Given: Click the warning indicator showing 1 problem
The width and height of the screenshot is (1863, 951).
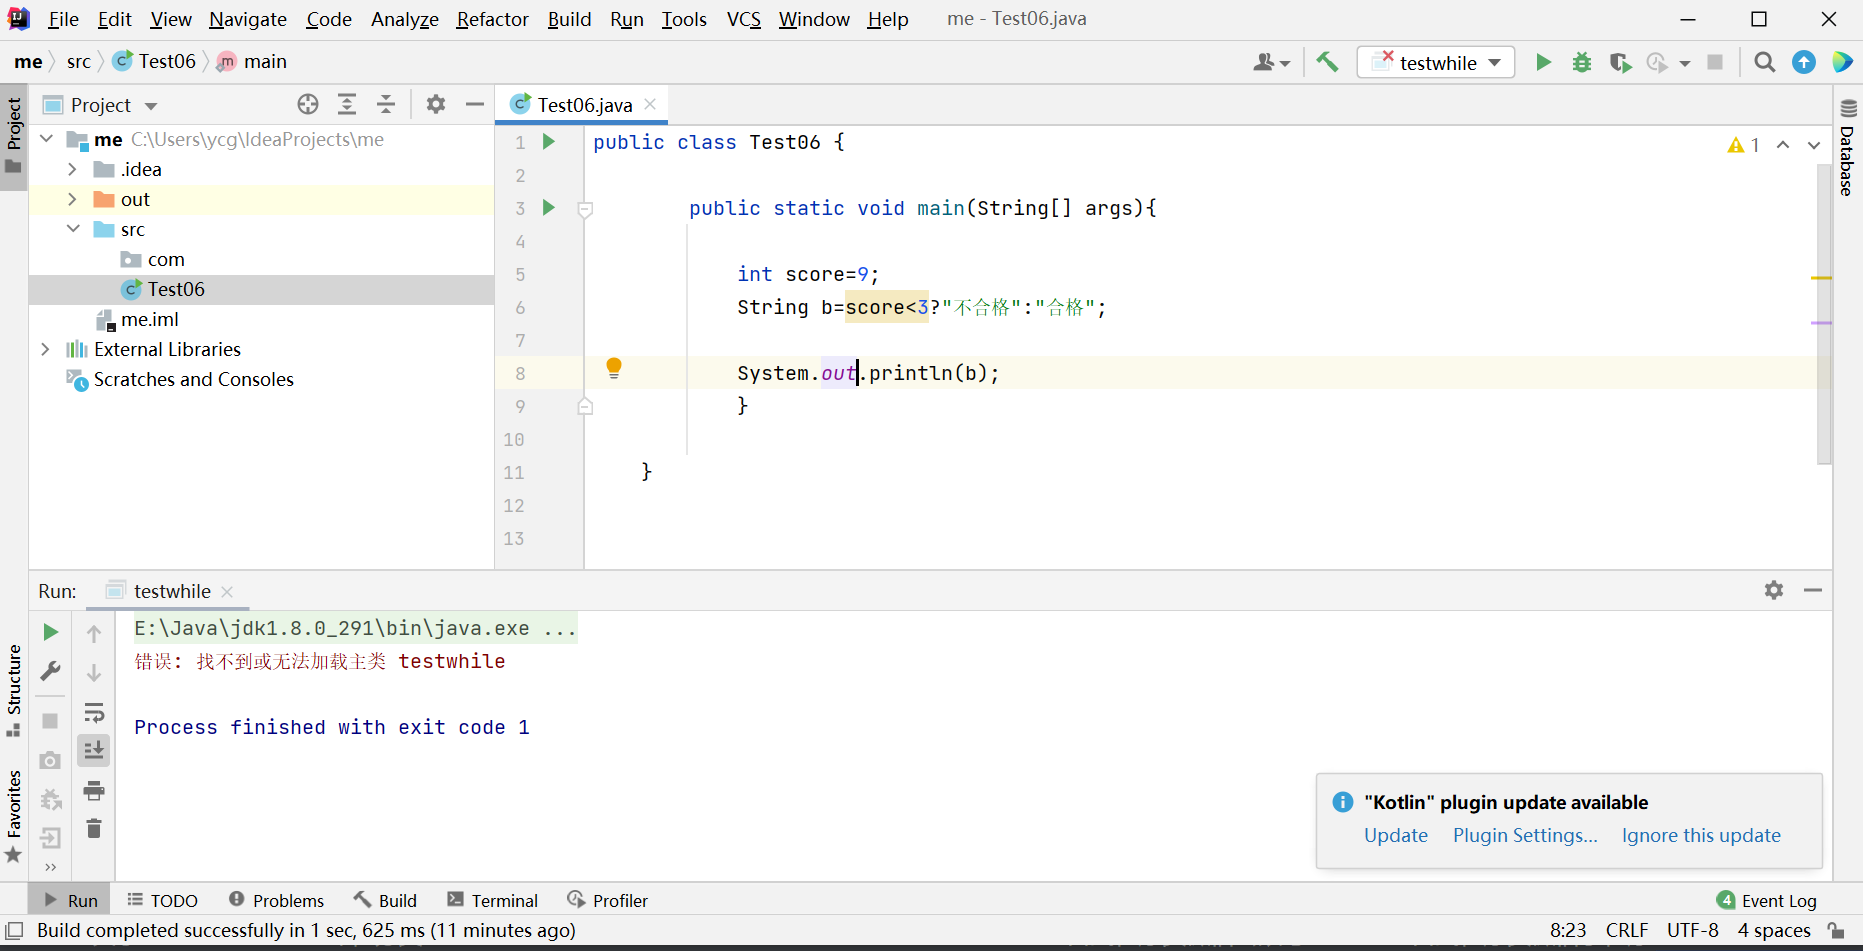Looking at the screenshot, I should click(x=1743, y=145).
